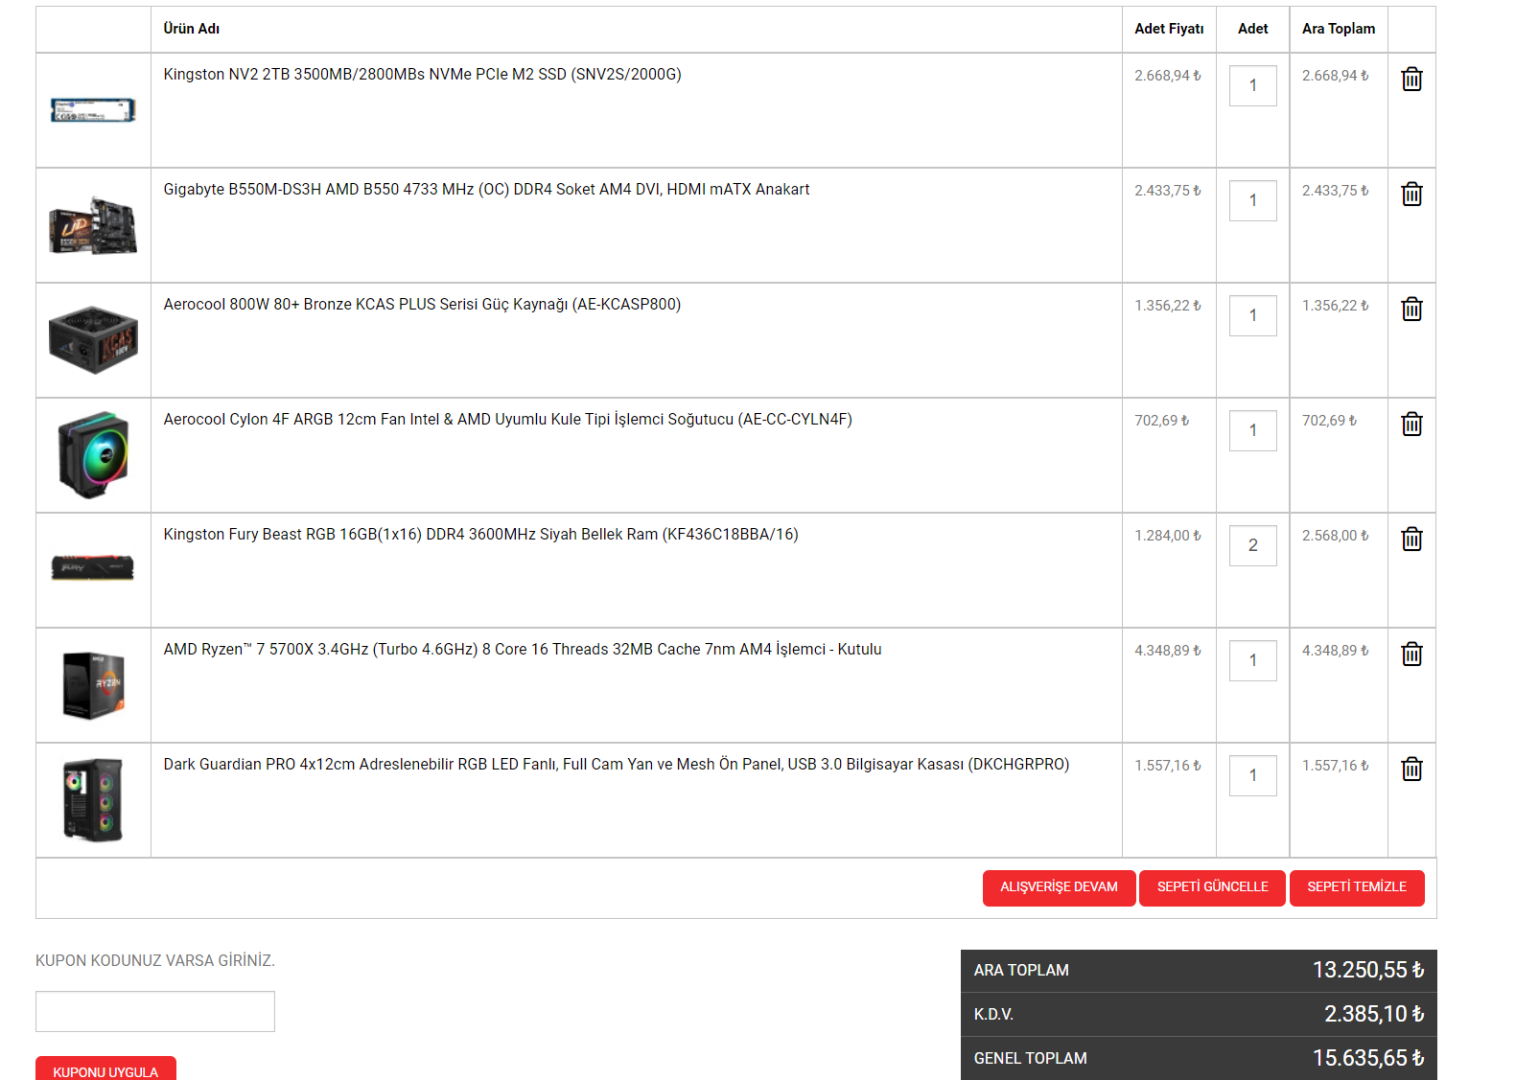Click ALIŞVERİŞE DEVAM button
Viewport: 1539px width, 1080px height.
tap(1059, 888)
